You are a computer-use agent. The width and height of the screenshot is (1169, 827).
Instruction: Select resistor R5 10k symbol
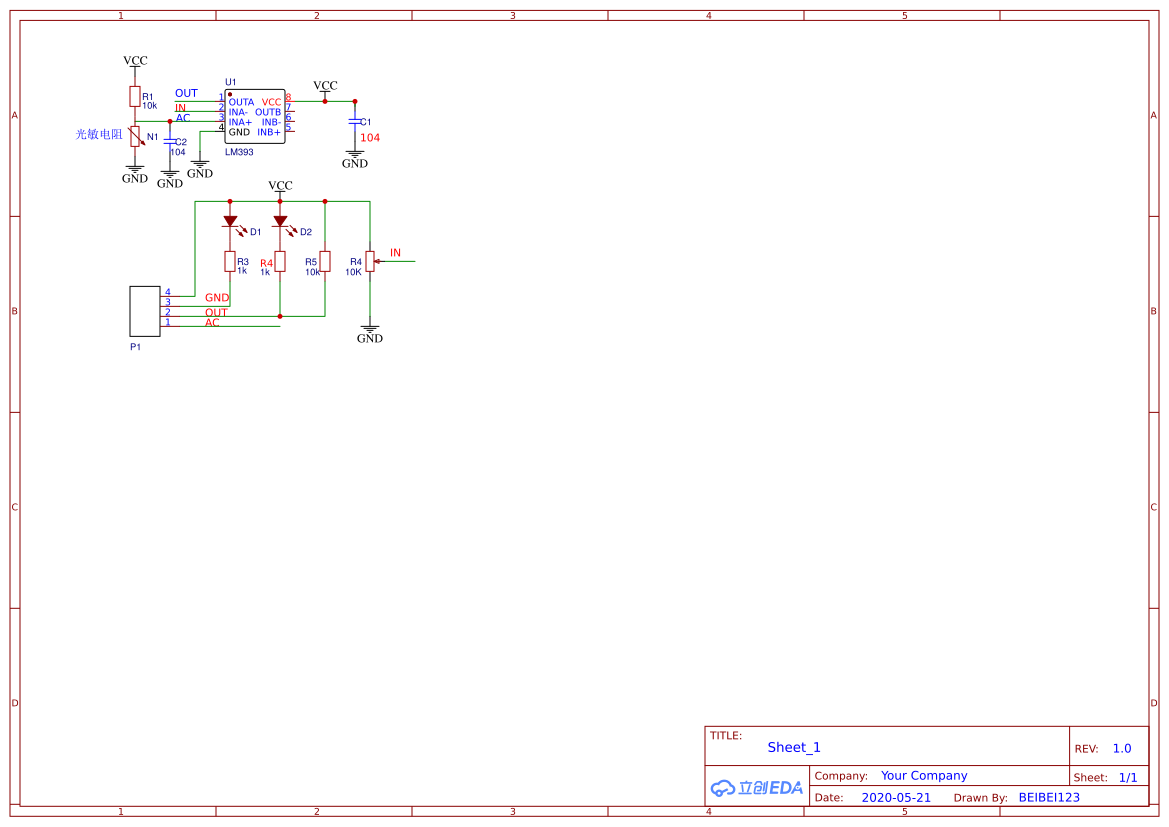(325, 262)
